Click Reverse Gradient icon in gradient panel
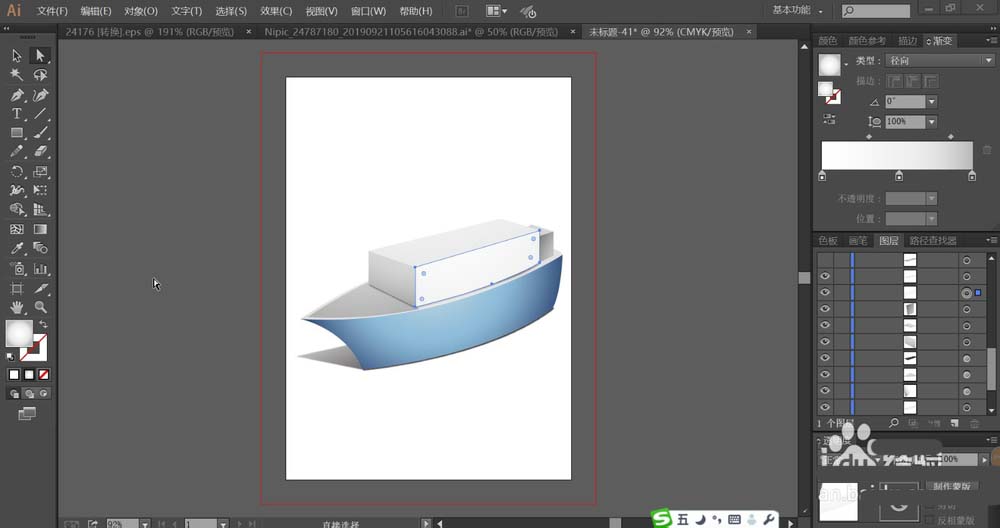The height and width of the screenshot is (528, 1000). click(x=829, y=119)
